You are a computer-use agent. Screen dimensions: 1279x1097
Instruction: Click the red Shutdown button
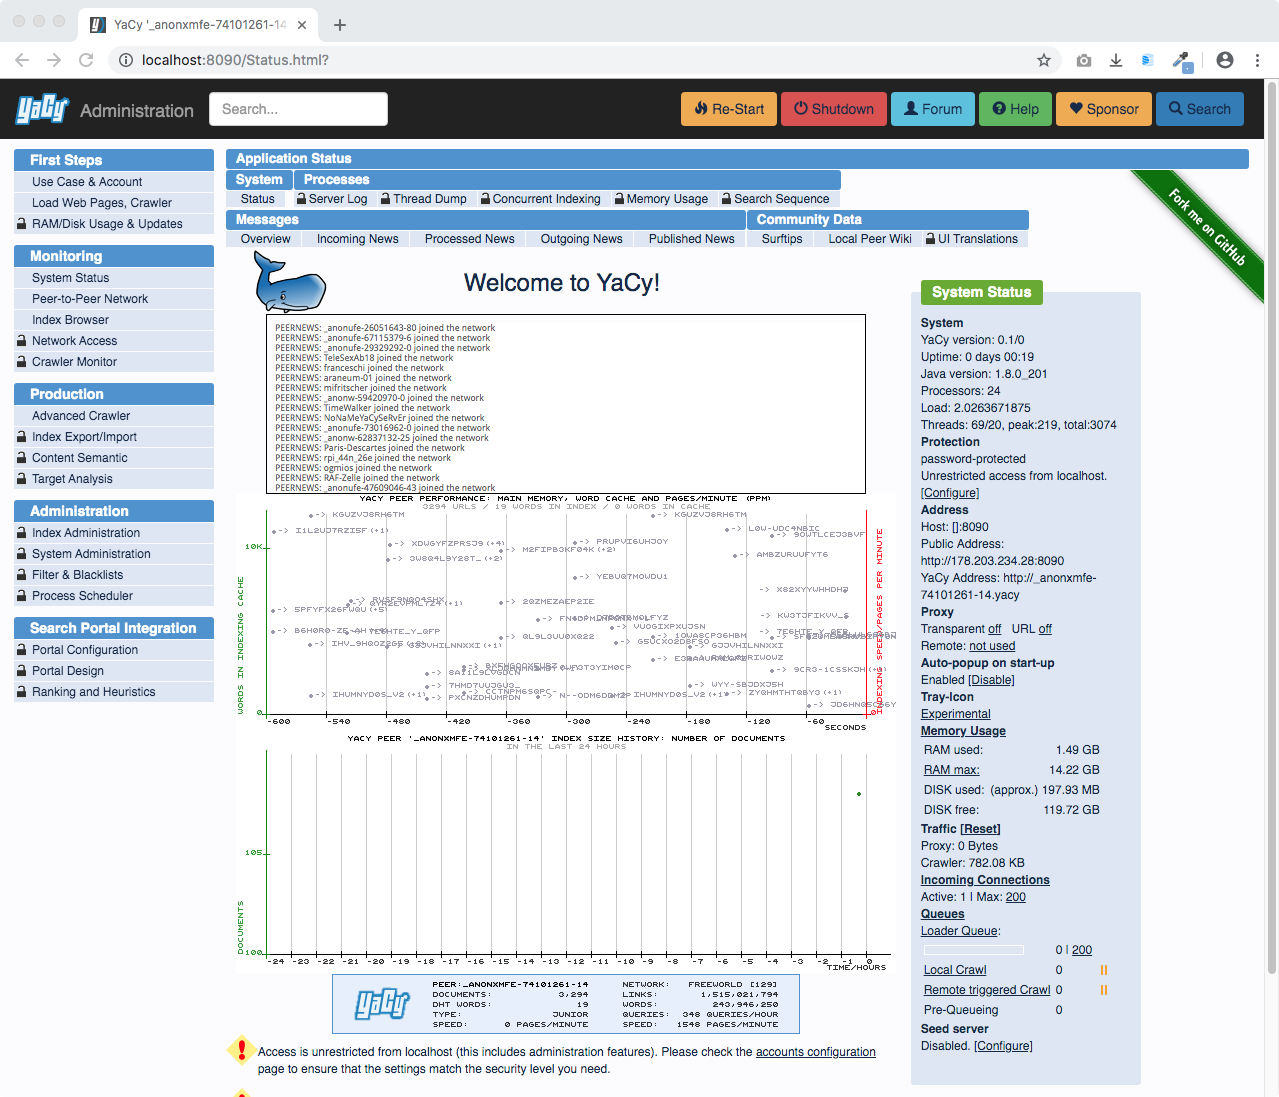tap(834, 109)
